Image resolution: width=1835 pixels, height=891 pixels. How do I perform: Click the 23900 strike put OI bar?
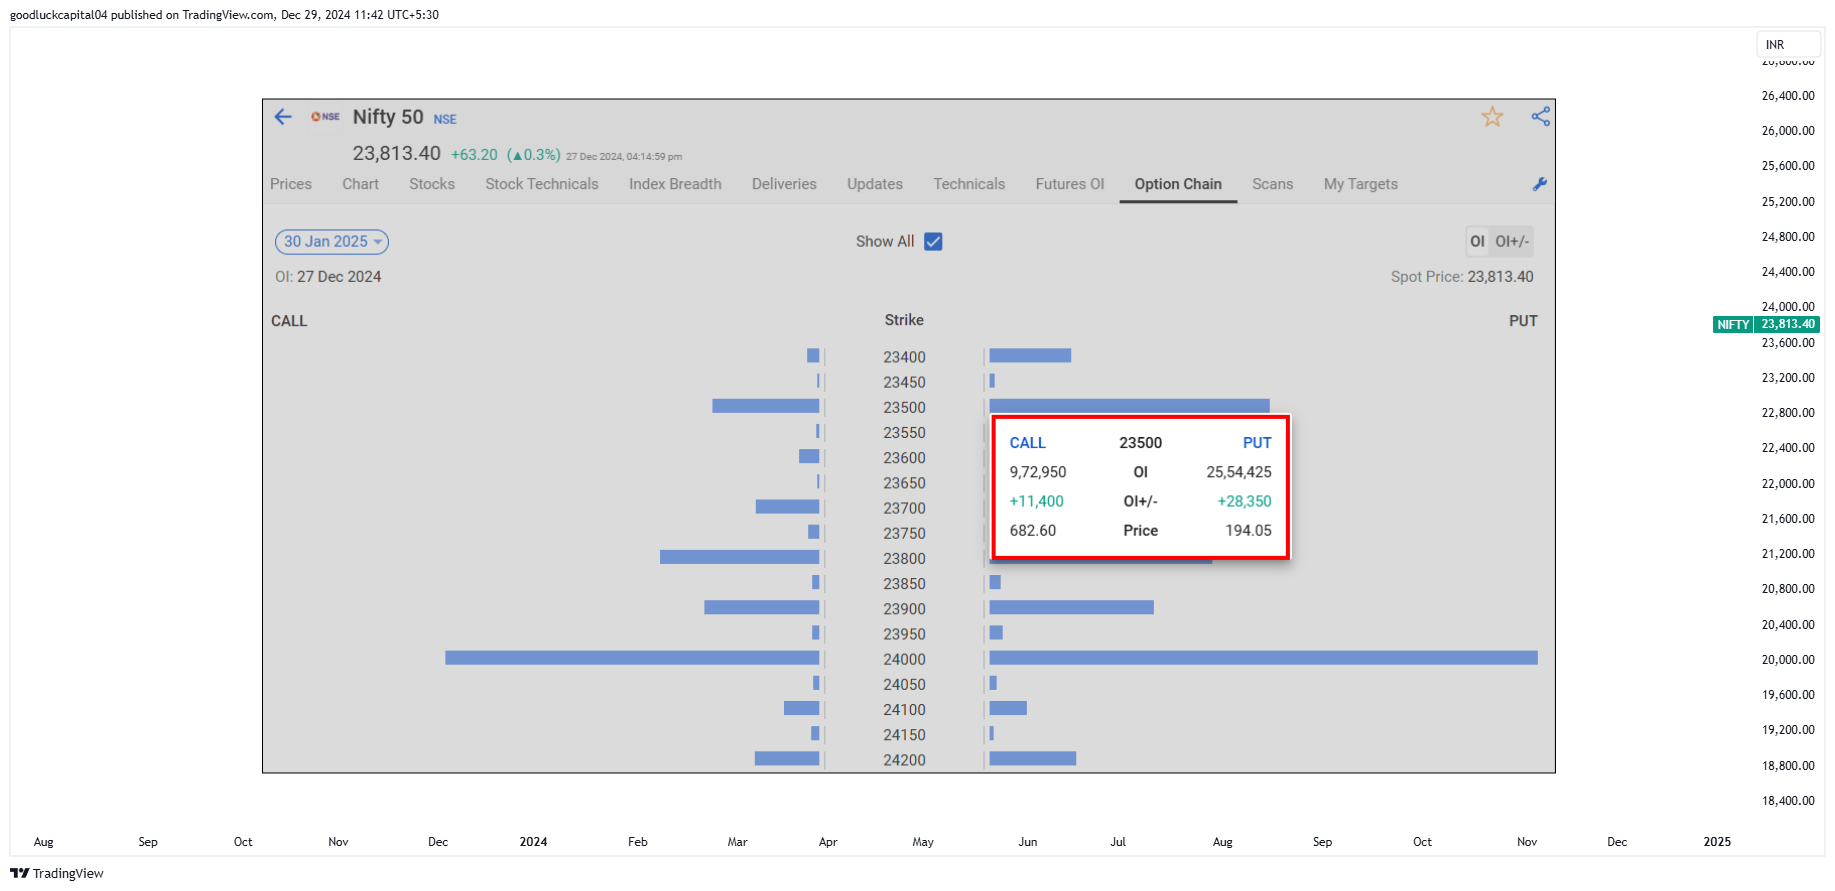pyautogui.click(x=1071, y=607)
